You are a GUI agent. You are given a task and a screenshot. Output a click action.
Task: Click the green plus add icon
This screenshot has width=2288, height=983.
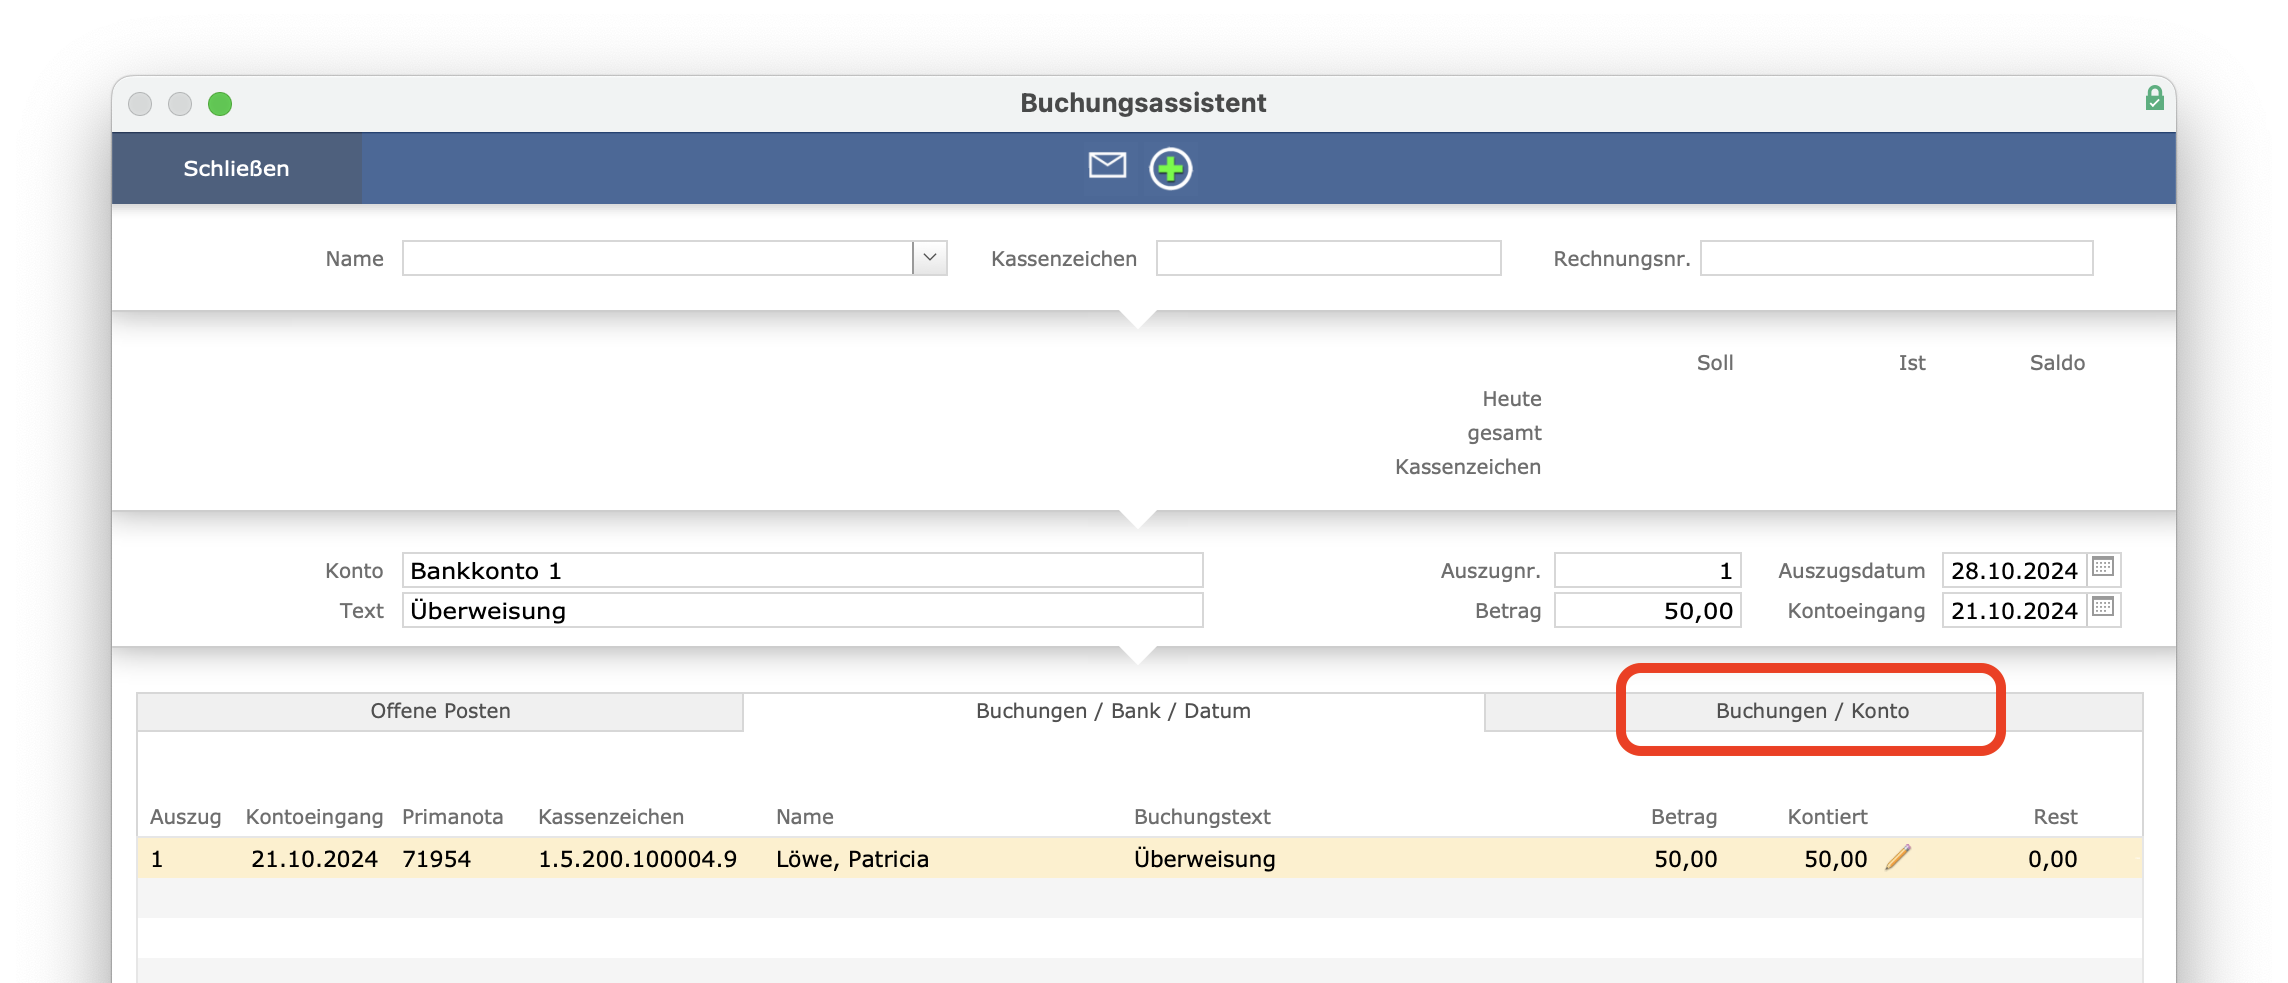click(x=1170, y=168)
